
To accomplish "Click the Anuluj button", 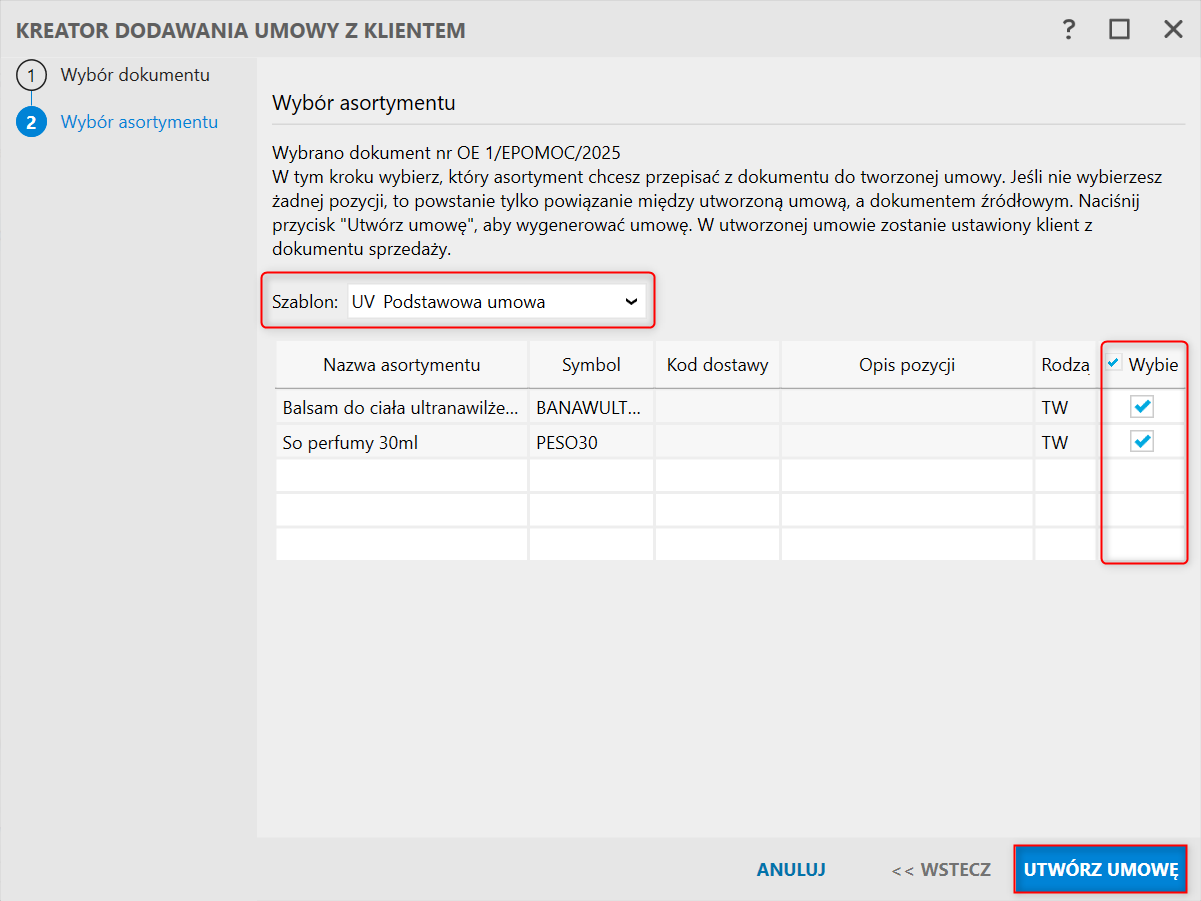I will pyautogui.click(x=791, y=869).
